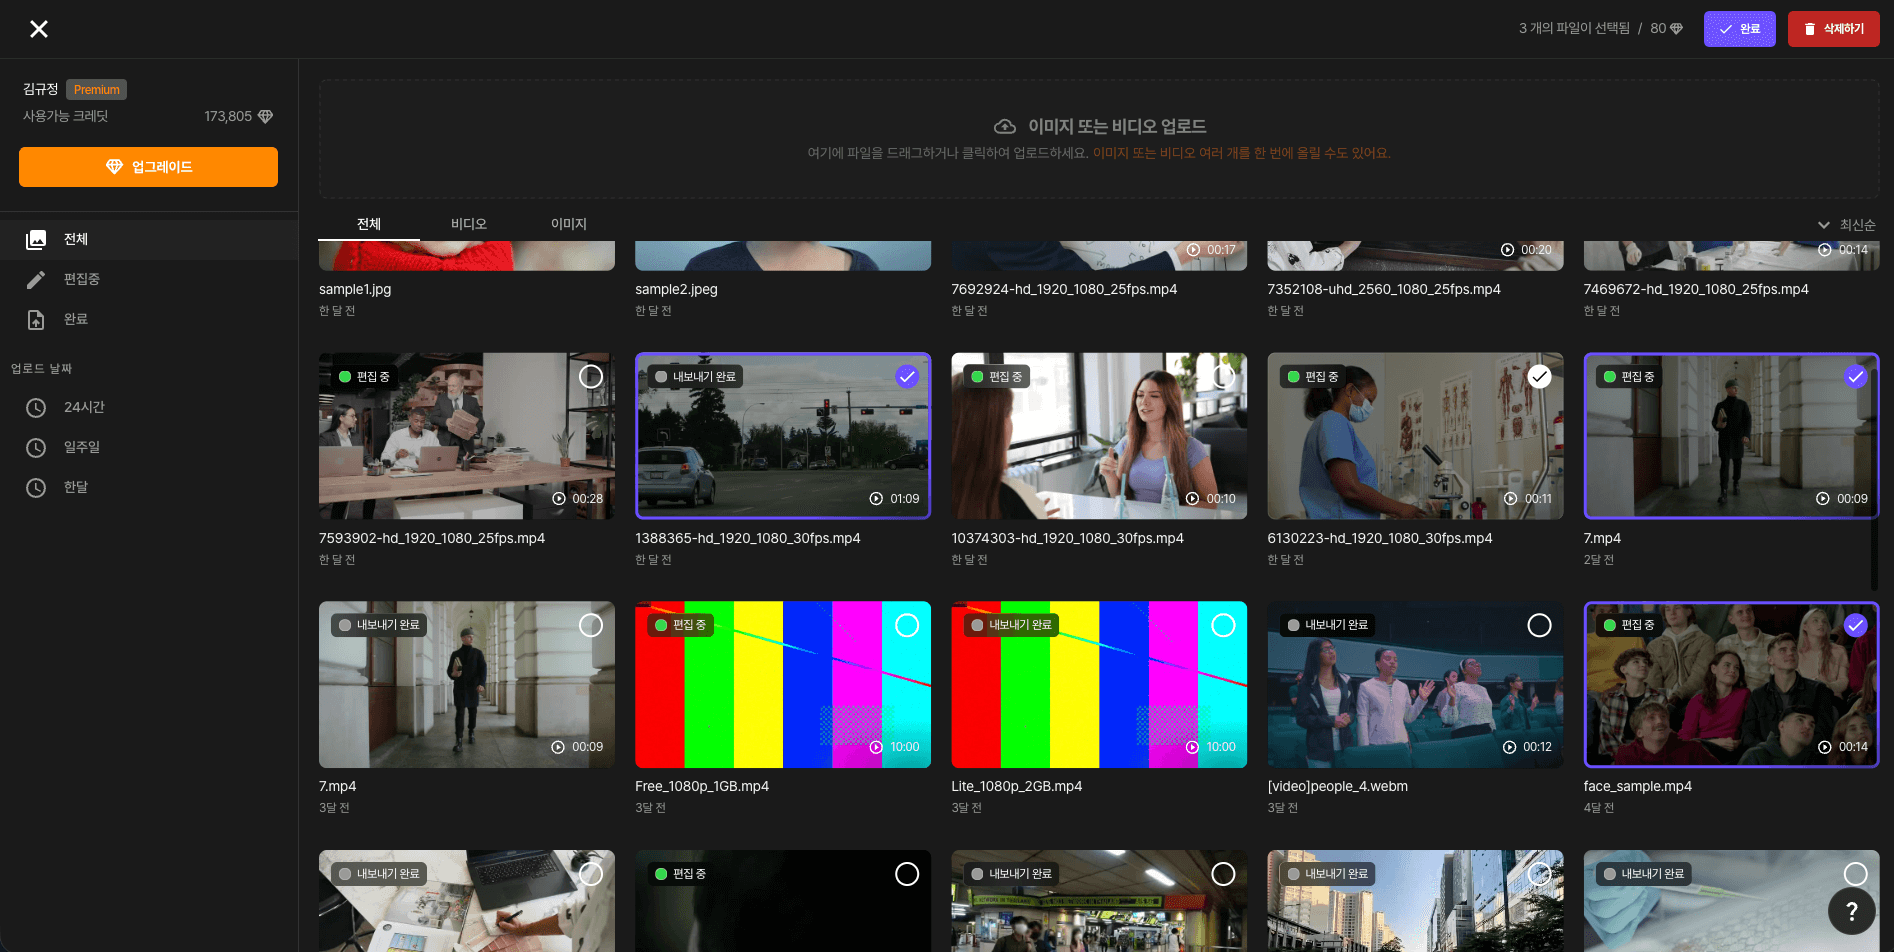1894x952 pixels.
Task: Click the X close icon at top left
Action: click(x=39, y=29)
